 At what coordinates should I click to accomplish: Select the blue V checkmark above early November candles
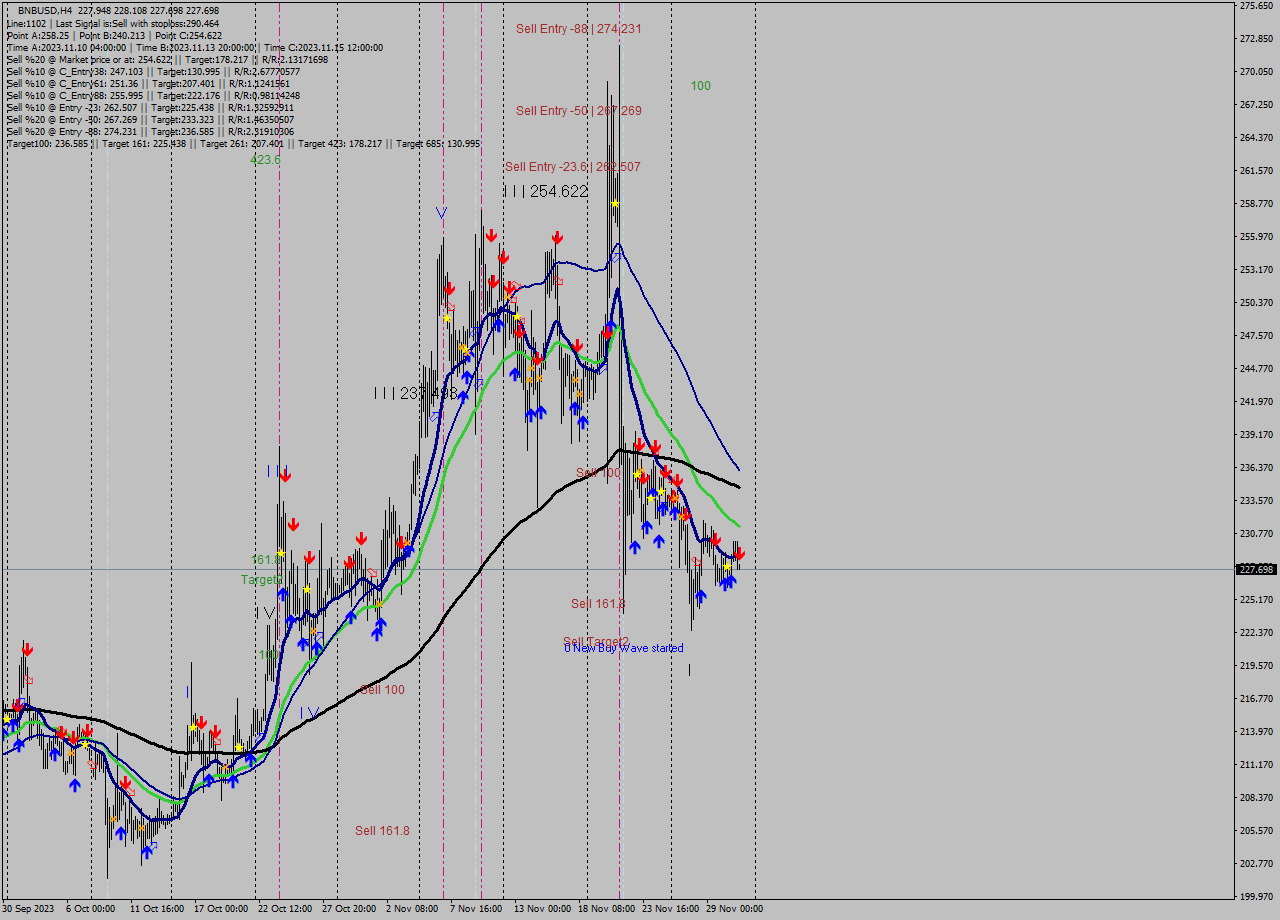point(442,212)
